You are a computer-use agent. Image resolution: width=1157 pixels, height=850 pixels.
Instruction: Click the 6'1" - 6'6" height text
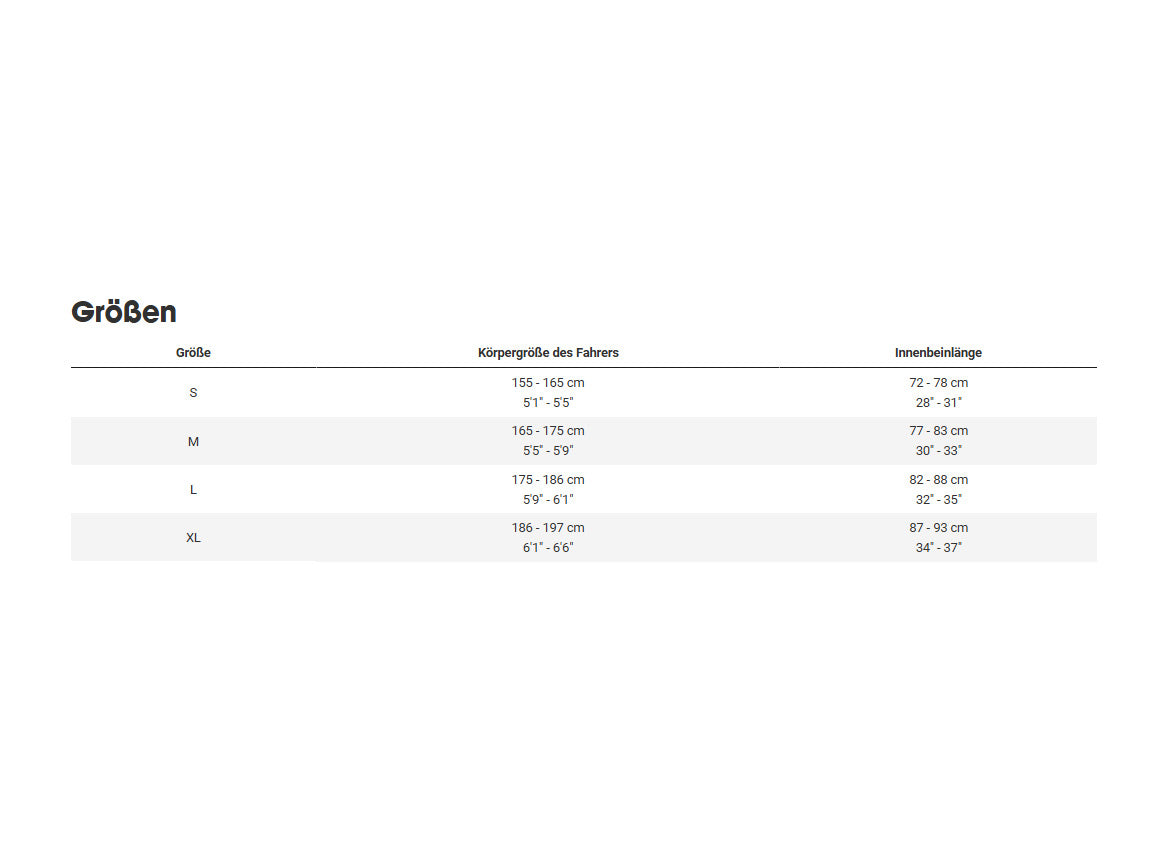548,548
